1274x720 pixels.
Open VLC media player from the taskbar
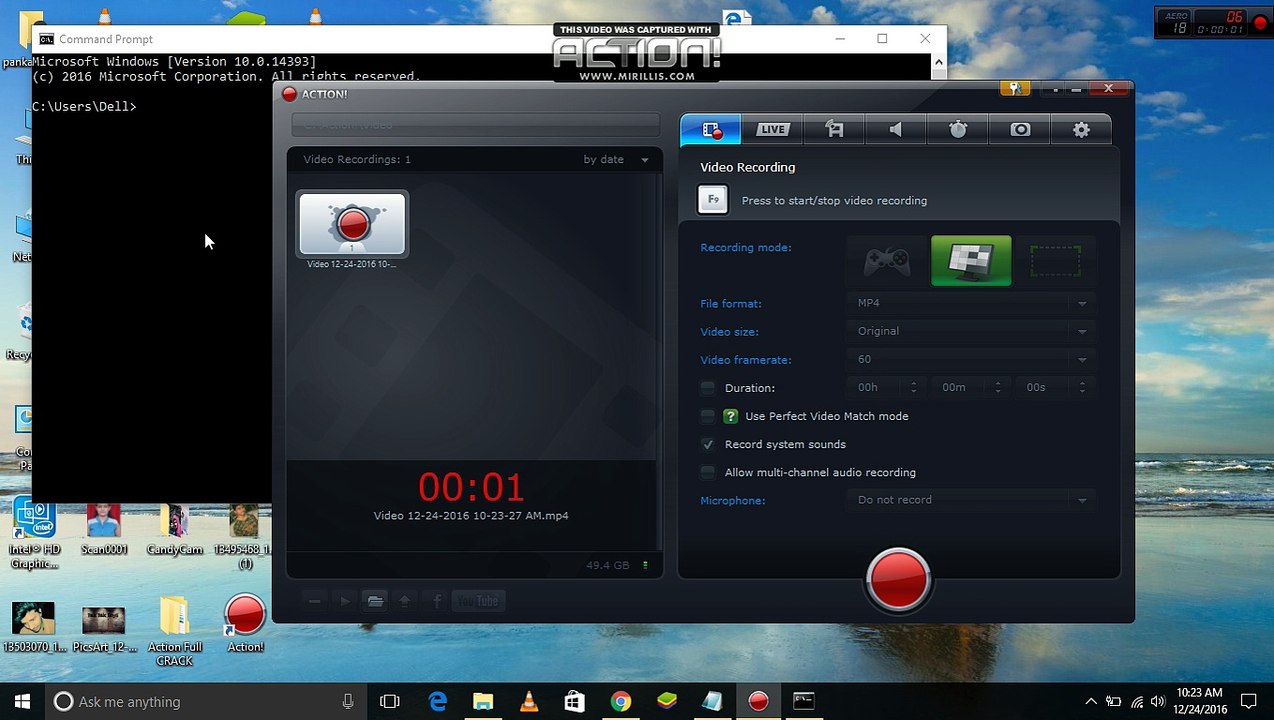529,702
